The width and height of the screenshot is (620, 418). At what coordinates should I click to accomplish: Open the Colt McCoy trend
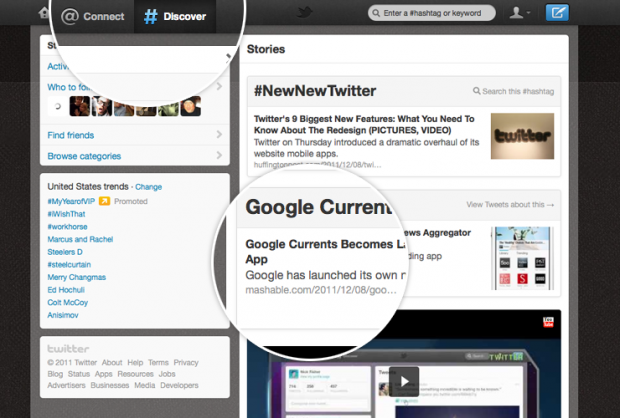(x=68, y=303)
